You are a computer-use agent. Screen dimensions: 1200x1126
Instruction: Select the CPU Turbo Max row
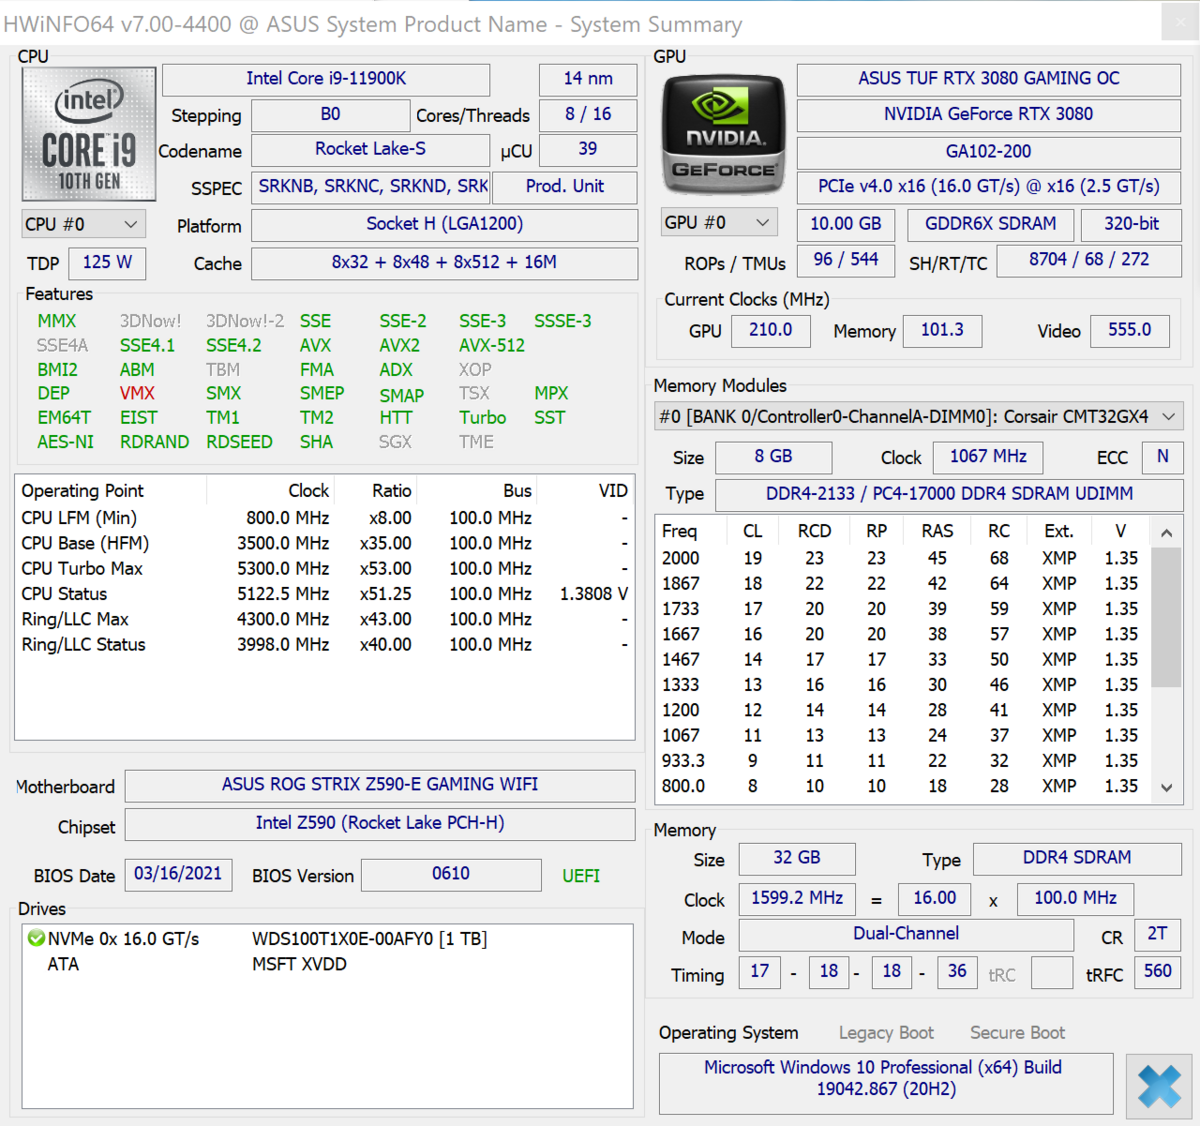pyautogui.click(x=325, y=569)
